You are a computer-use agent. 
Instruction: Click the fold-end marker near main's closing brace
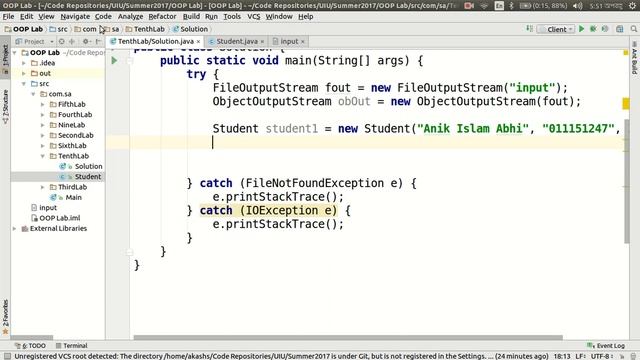click(x=129, y=252)
